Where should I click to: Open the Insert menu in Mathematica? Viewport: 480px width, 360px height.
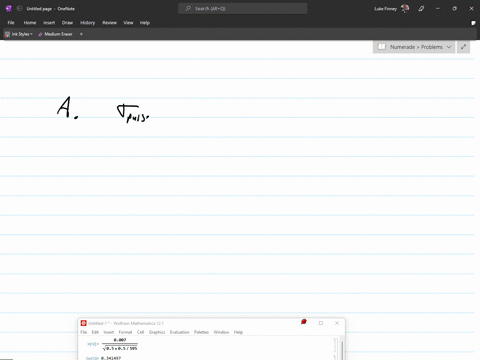coord(109,332)
